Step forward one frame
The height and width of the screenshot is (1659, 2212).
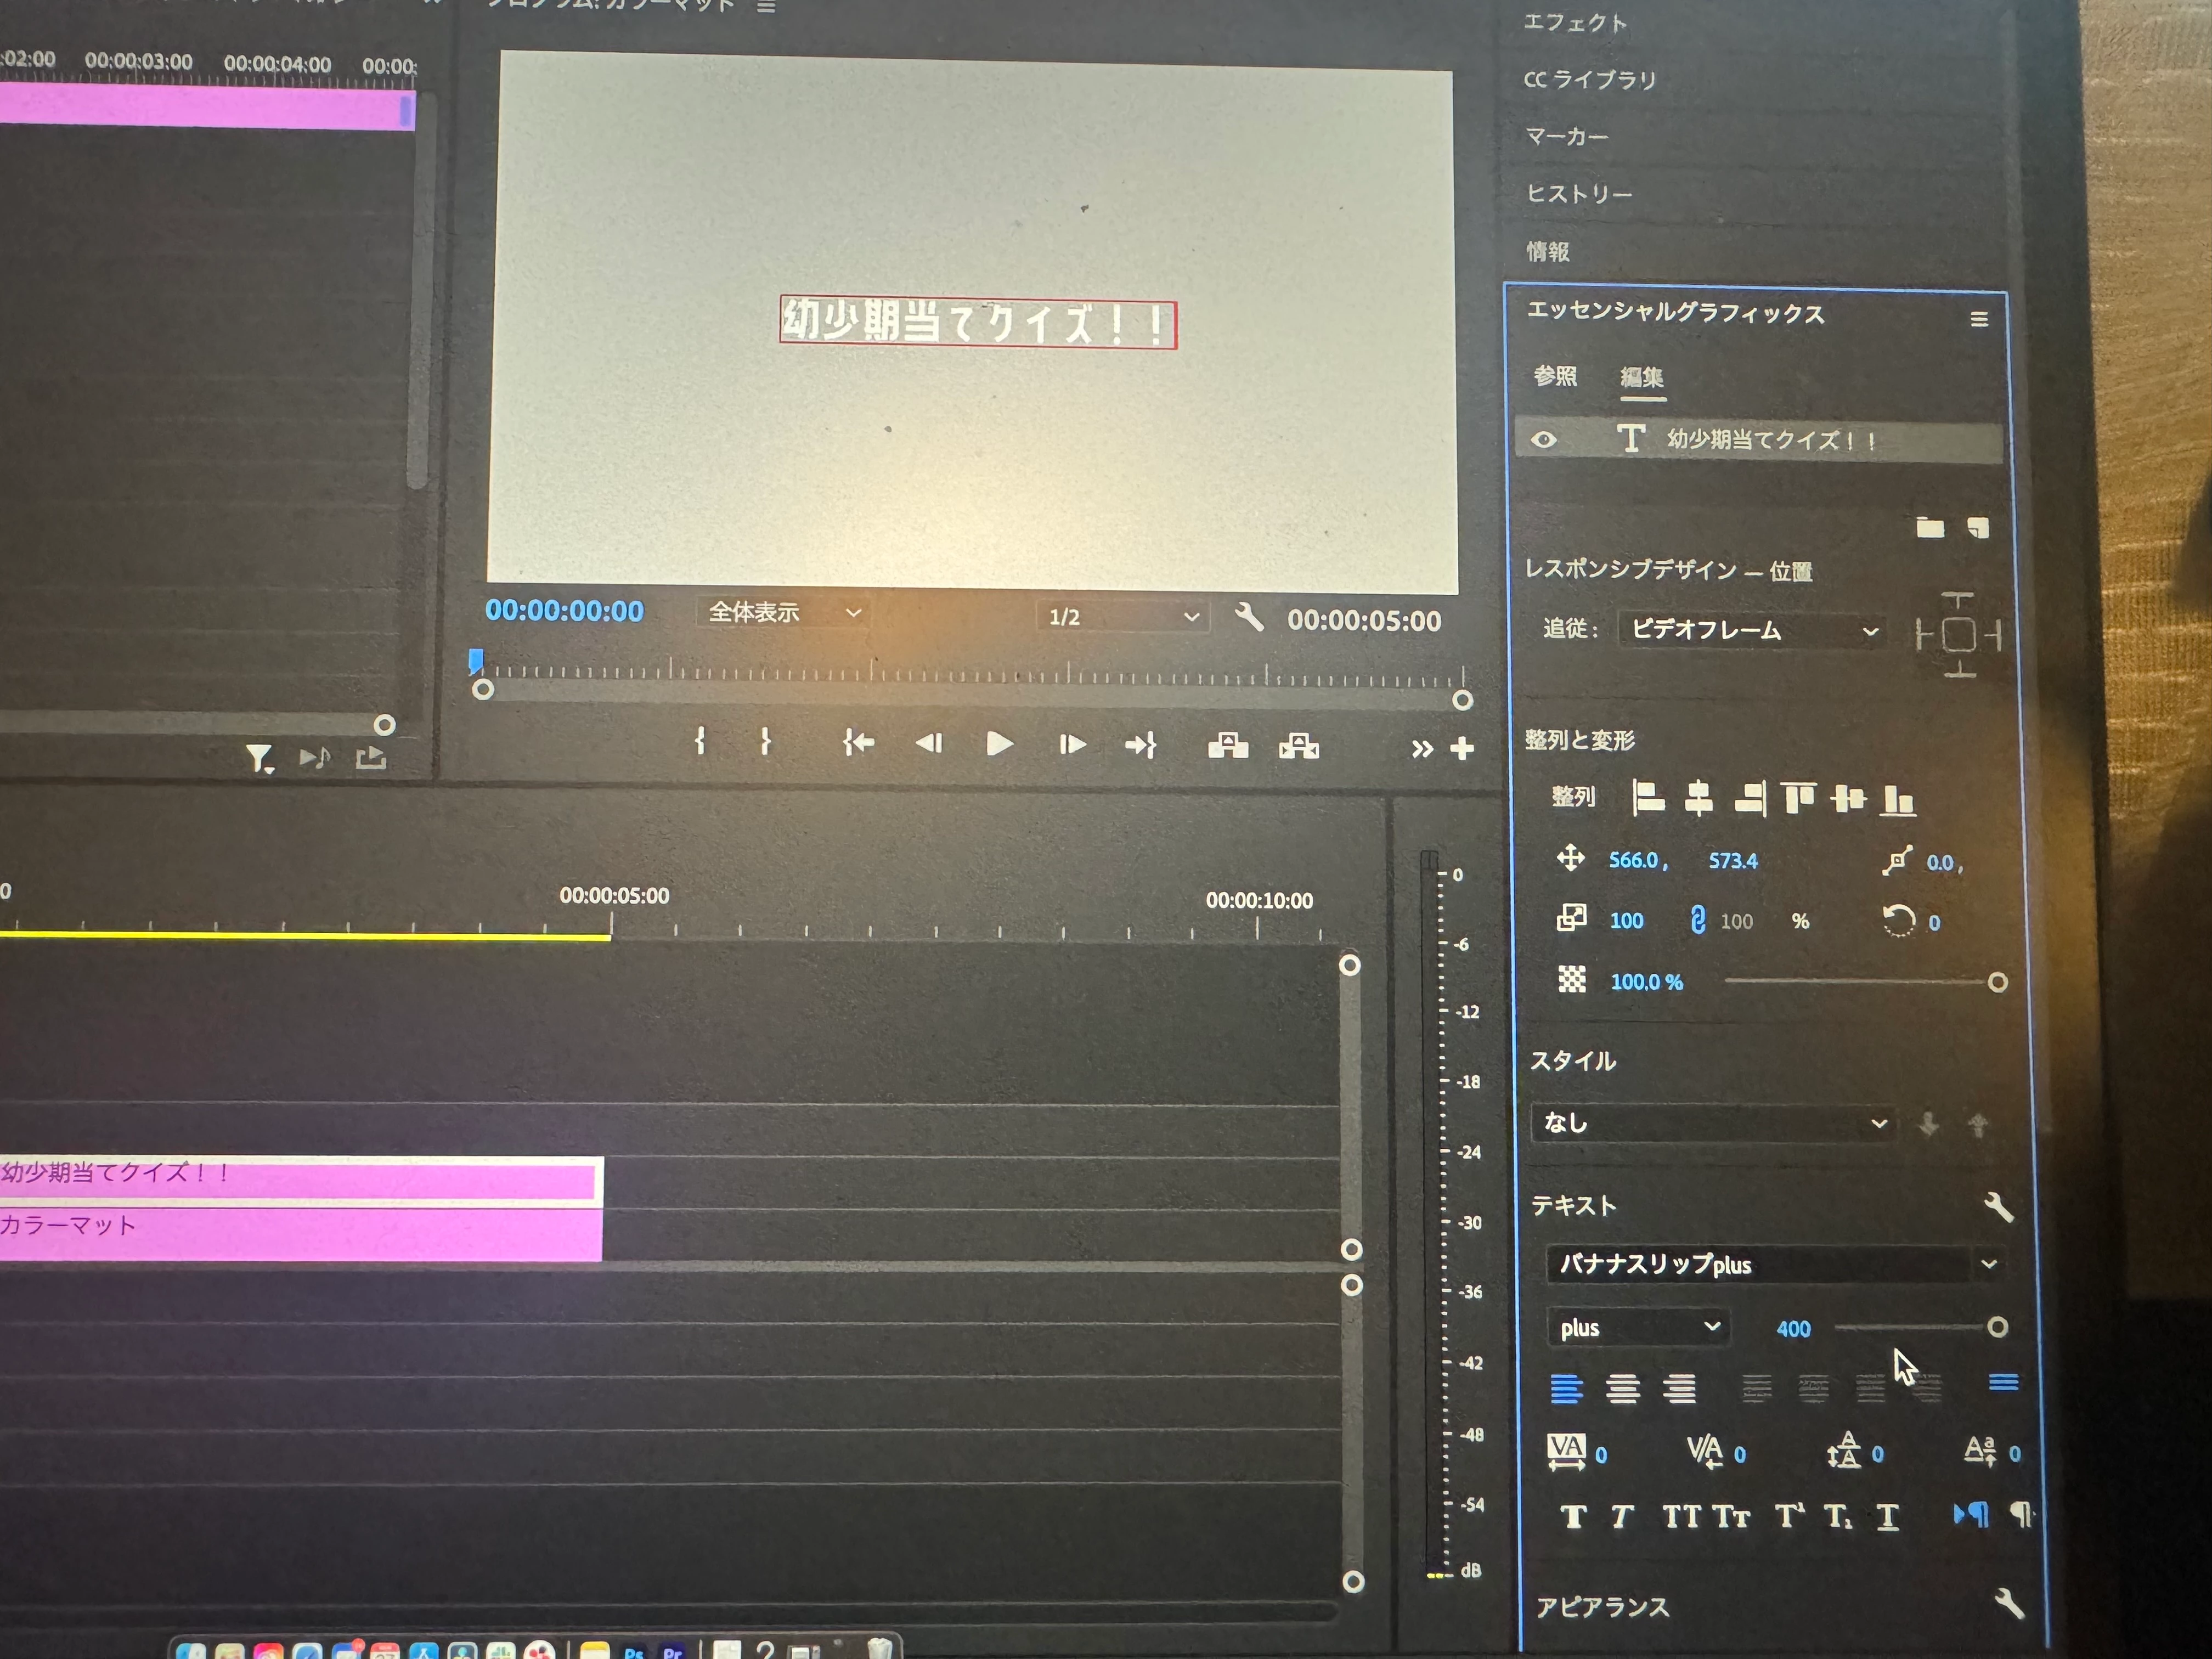[x=1071, y=744]
